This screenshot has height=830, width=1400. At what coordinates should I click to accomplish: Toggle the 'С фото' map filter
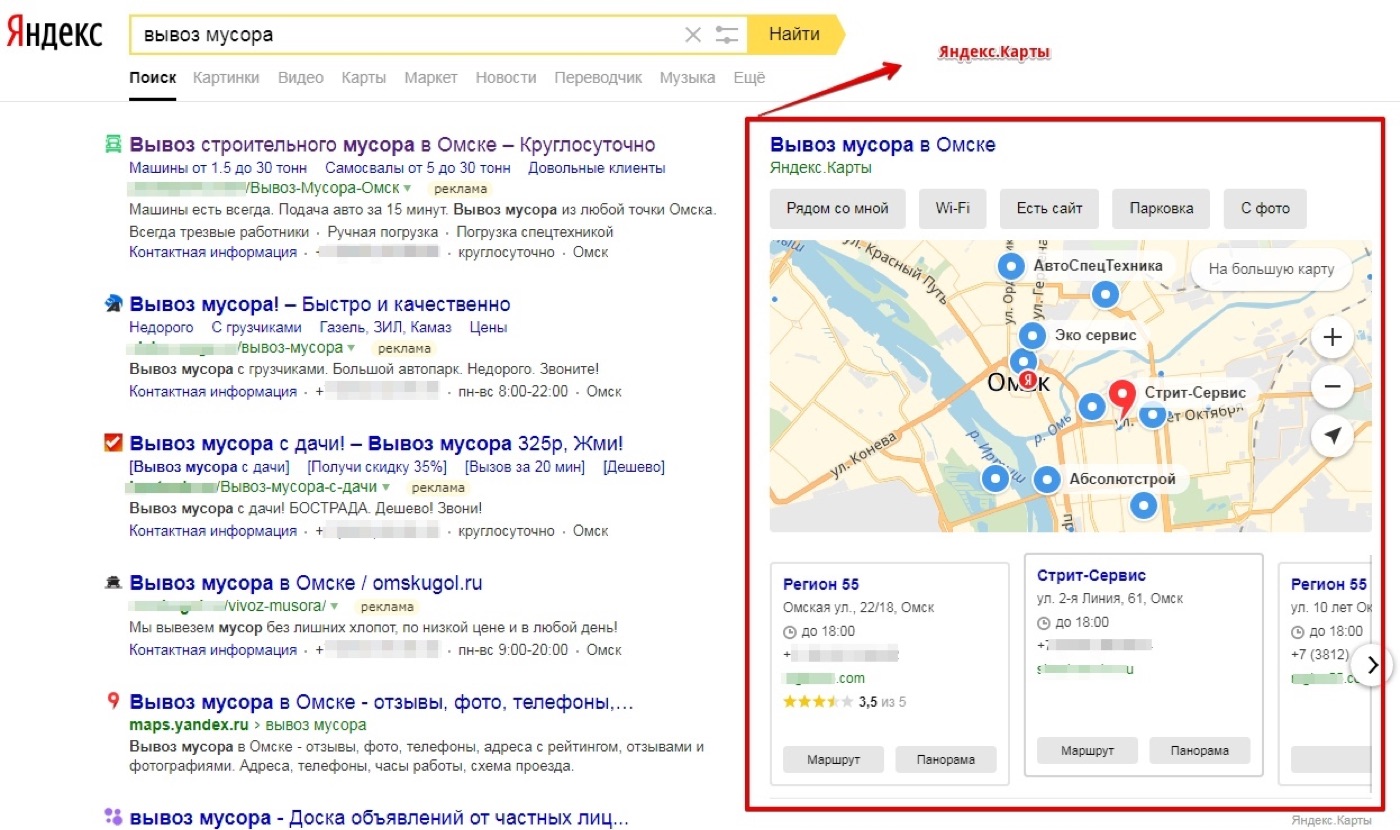[1265, 209]
